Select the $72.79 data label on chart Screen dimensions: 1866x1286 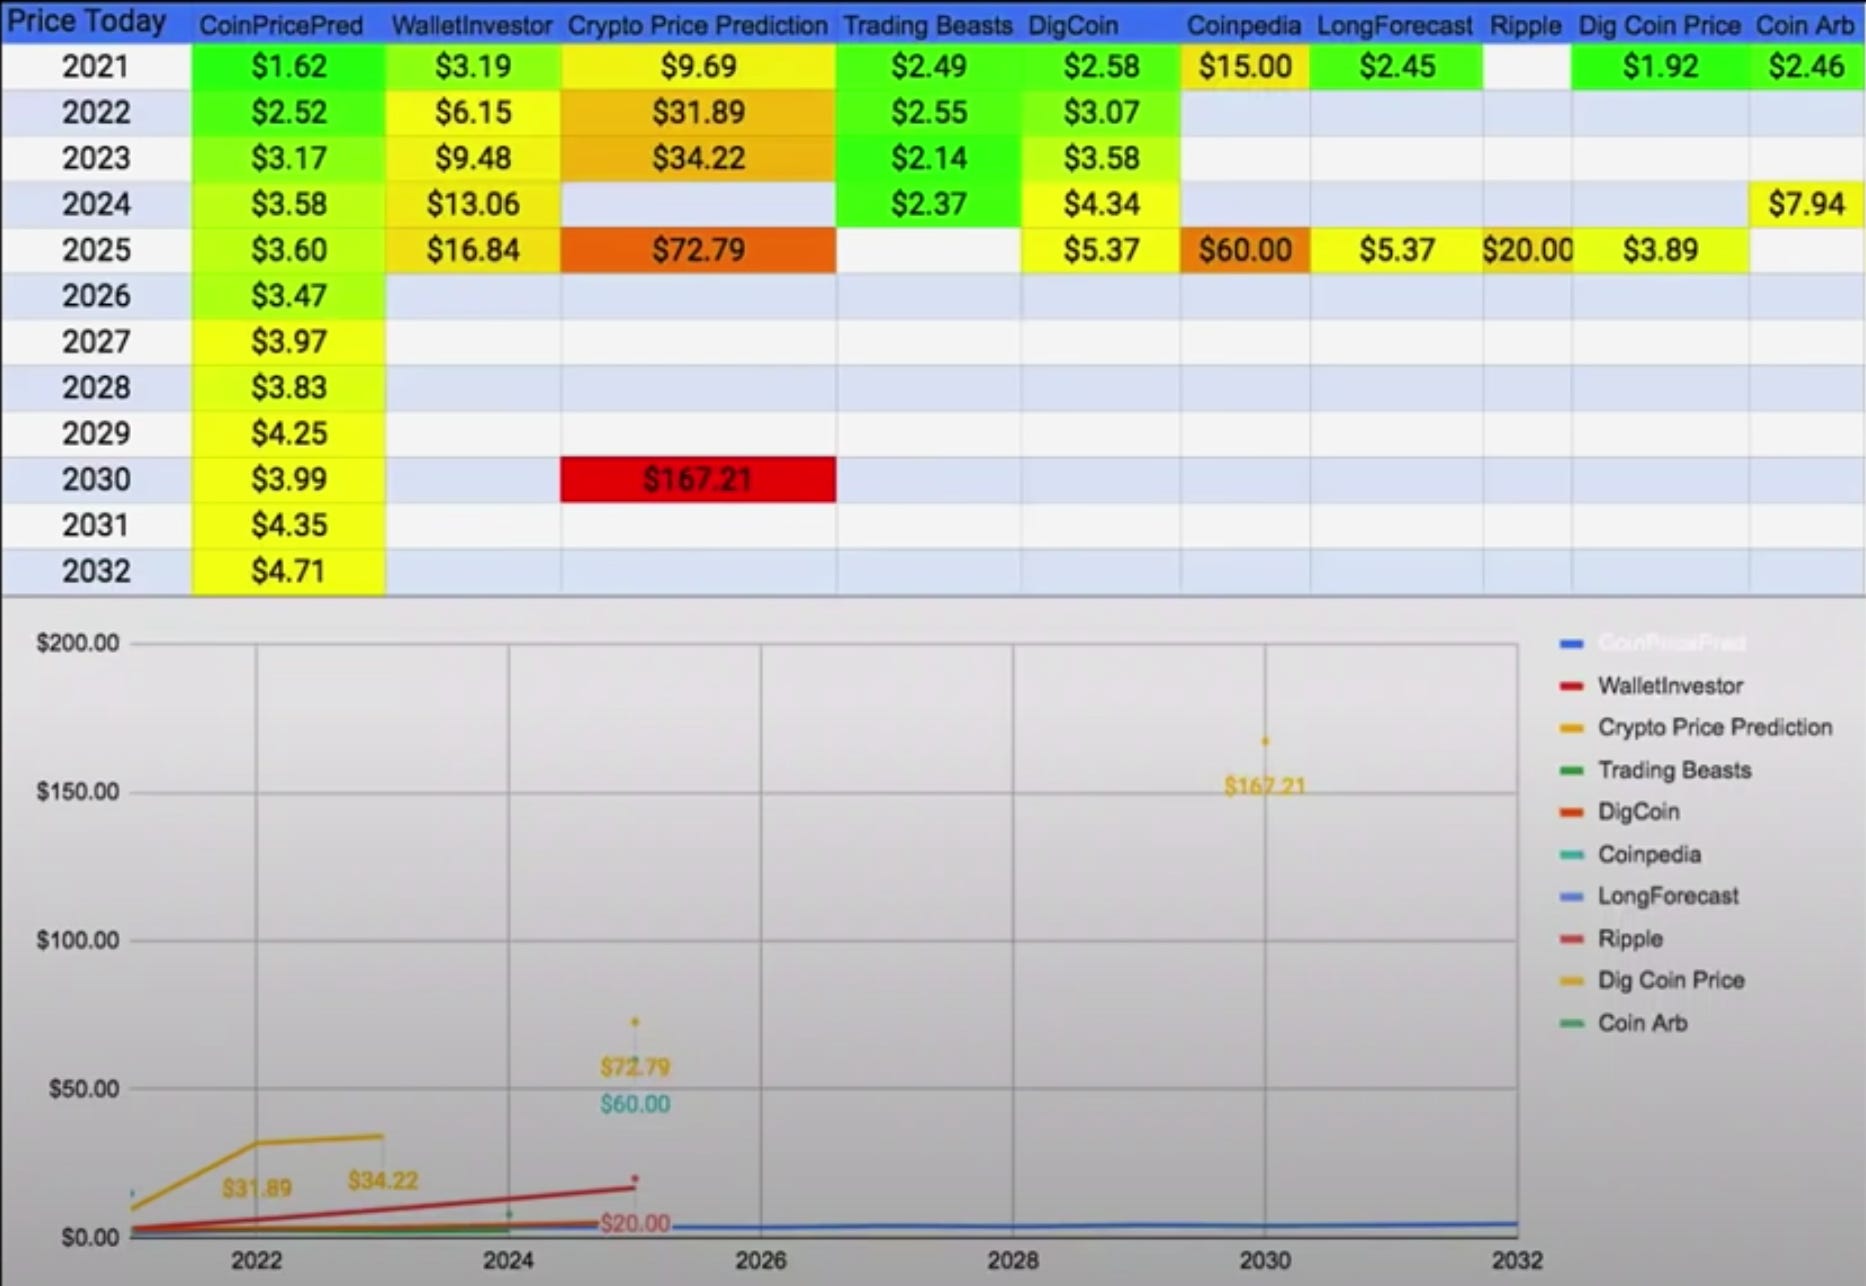635,1067
